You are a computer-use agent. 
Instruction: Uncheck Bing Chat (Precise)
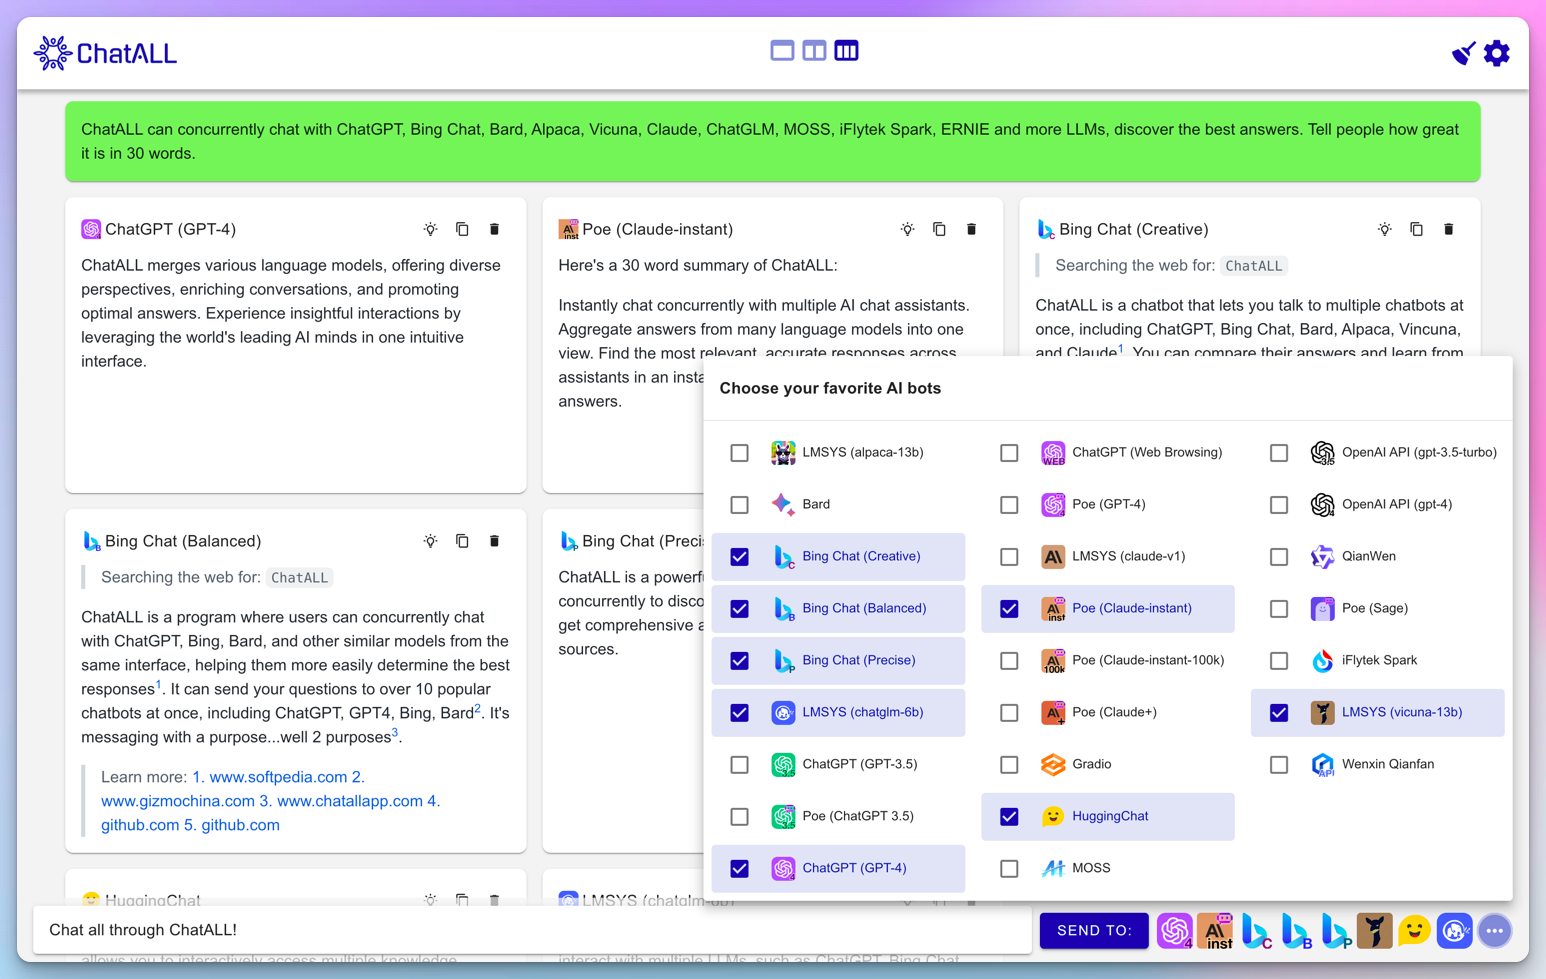(x=739, y=661)
